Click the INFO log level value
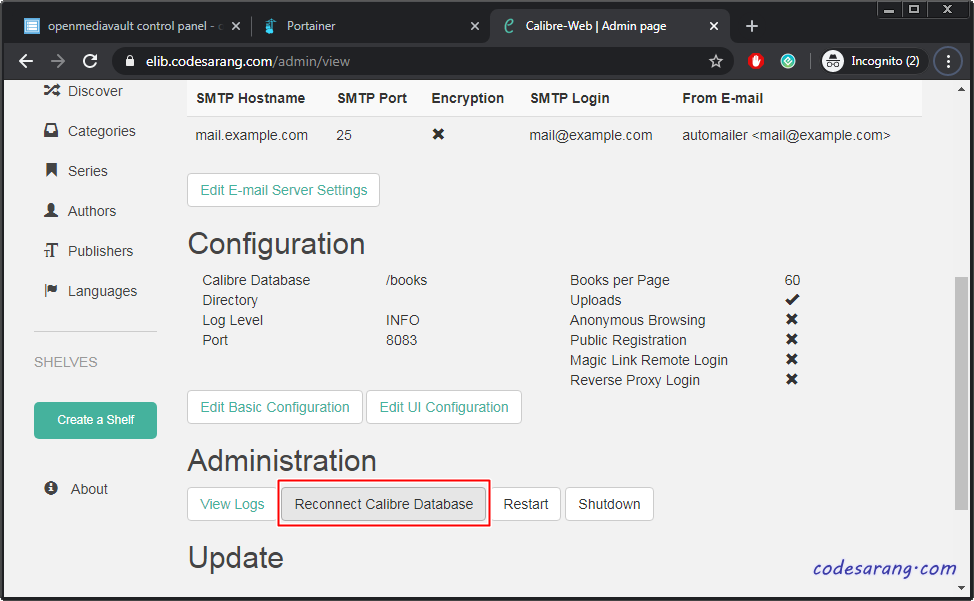 tap(403, 320)
